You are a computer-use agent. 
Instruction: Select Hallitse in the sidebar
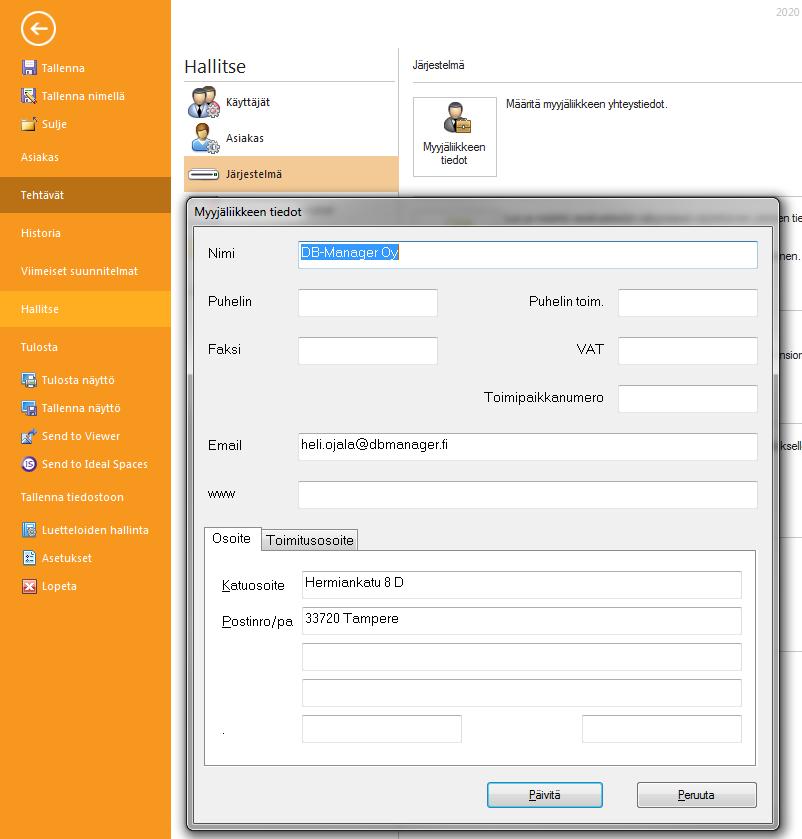pyautogui.click(x=86, y=309)
